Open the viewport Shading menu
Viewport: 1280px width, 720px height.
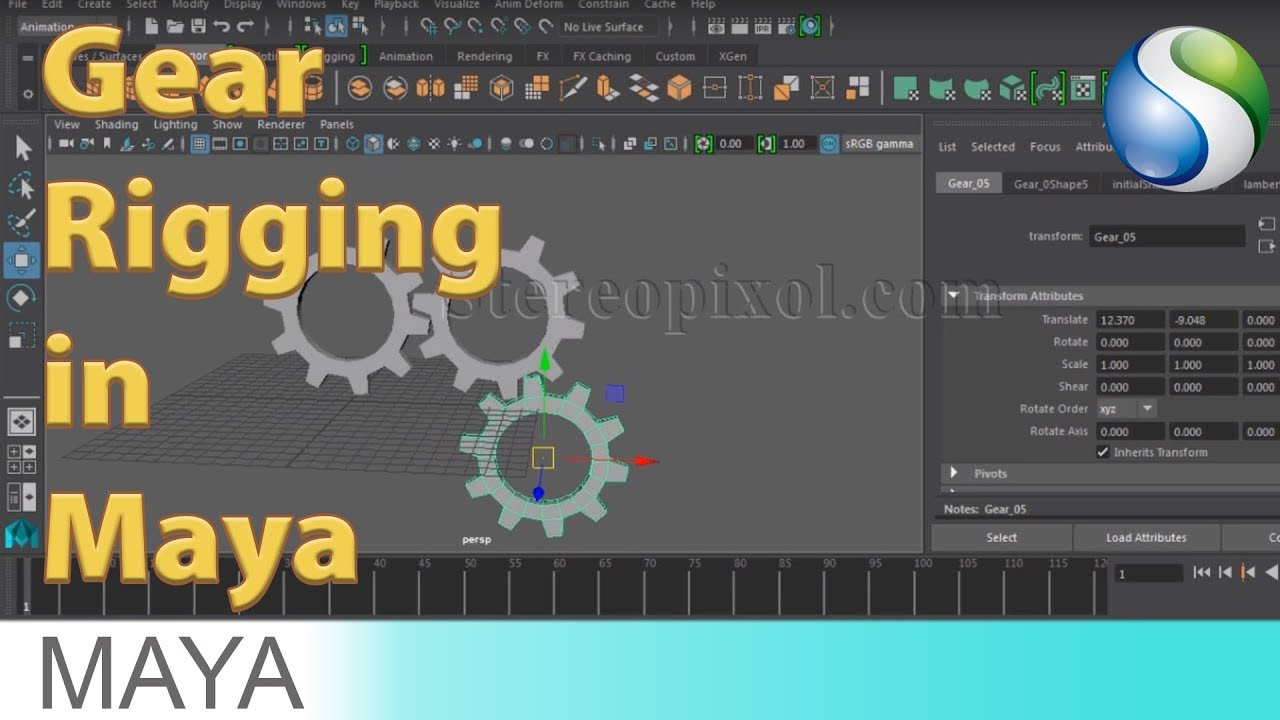(x=116, y=125)
